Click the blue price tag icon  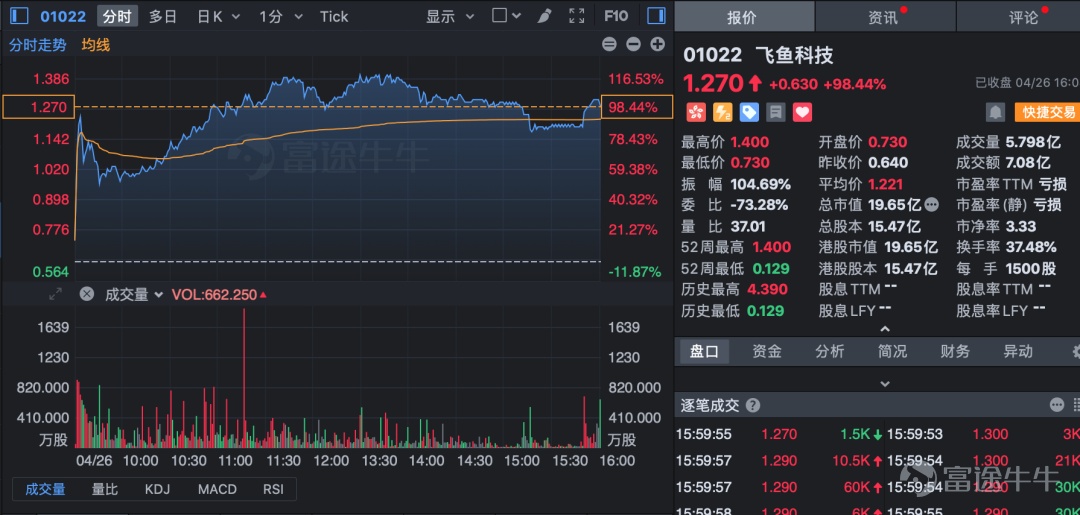749,112
